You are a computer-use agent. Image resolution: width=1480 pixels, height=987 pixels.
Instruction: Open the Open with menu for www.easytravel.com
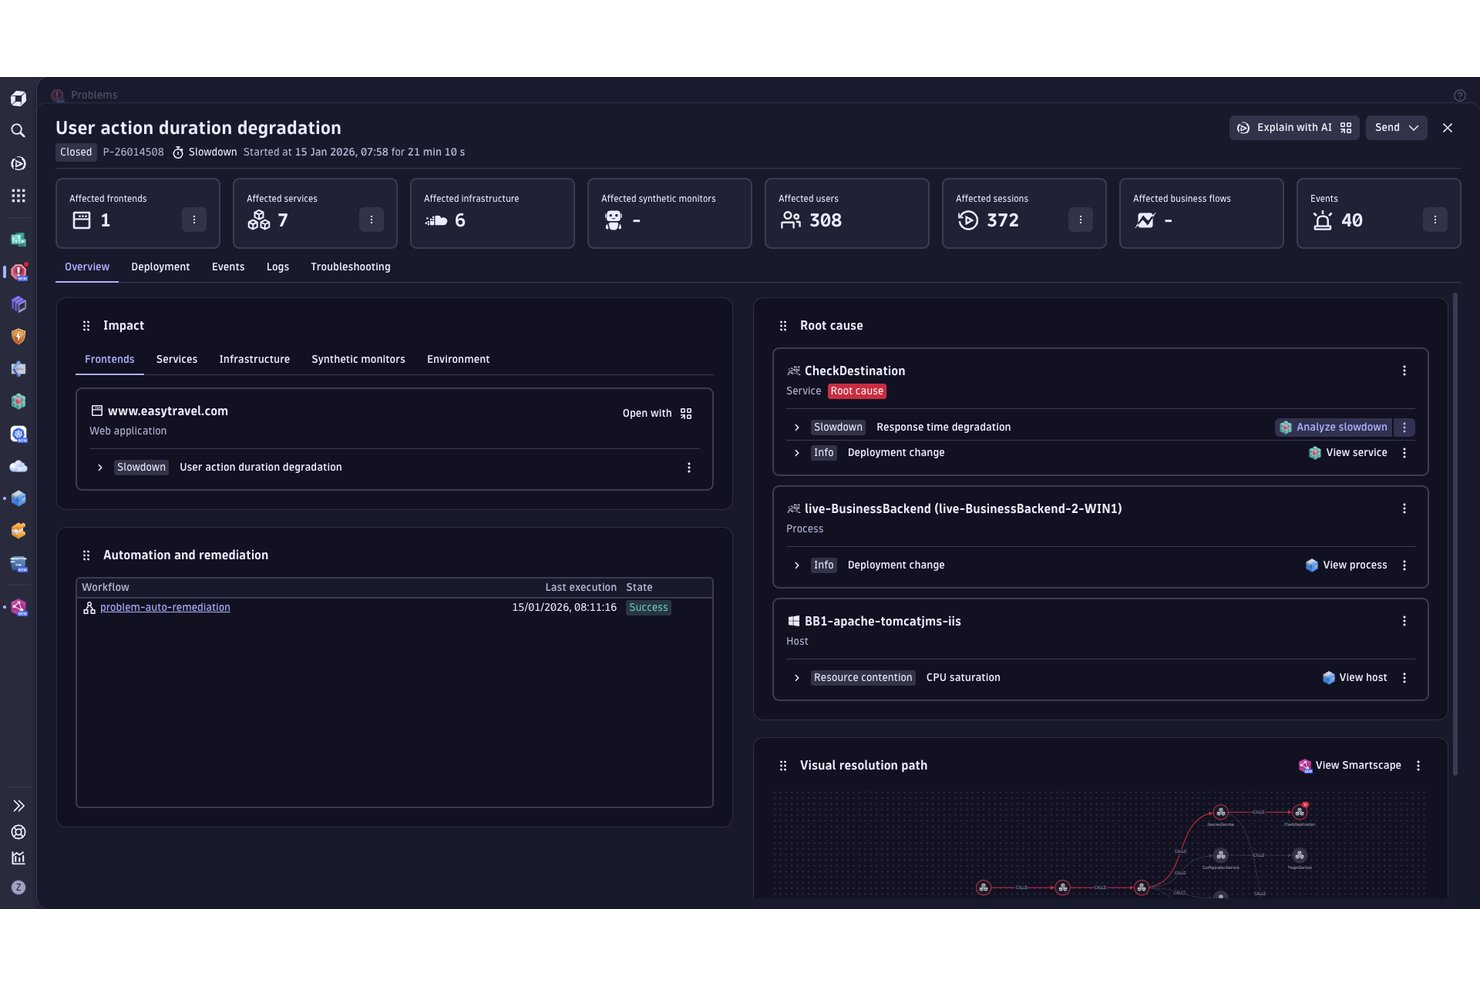(x=657, y=413)
